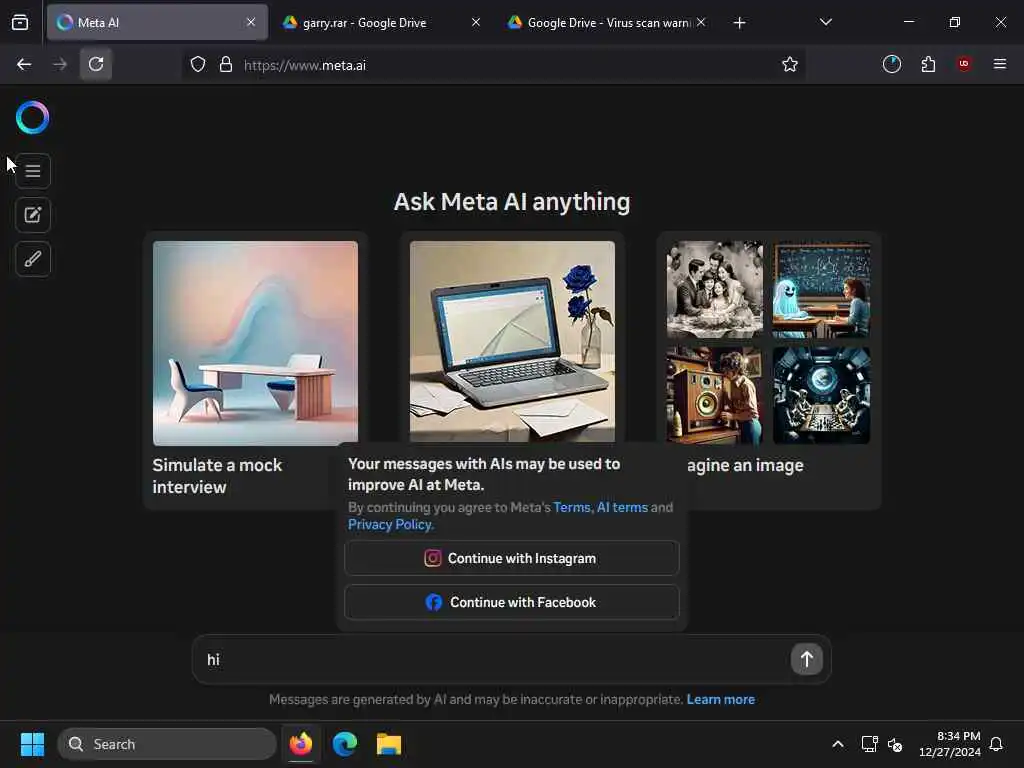This screenshot has height=768, width=1024.
Task: Open Firefox application hamburger menu
Action: point(1000,64)
